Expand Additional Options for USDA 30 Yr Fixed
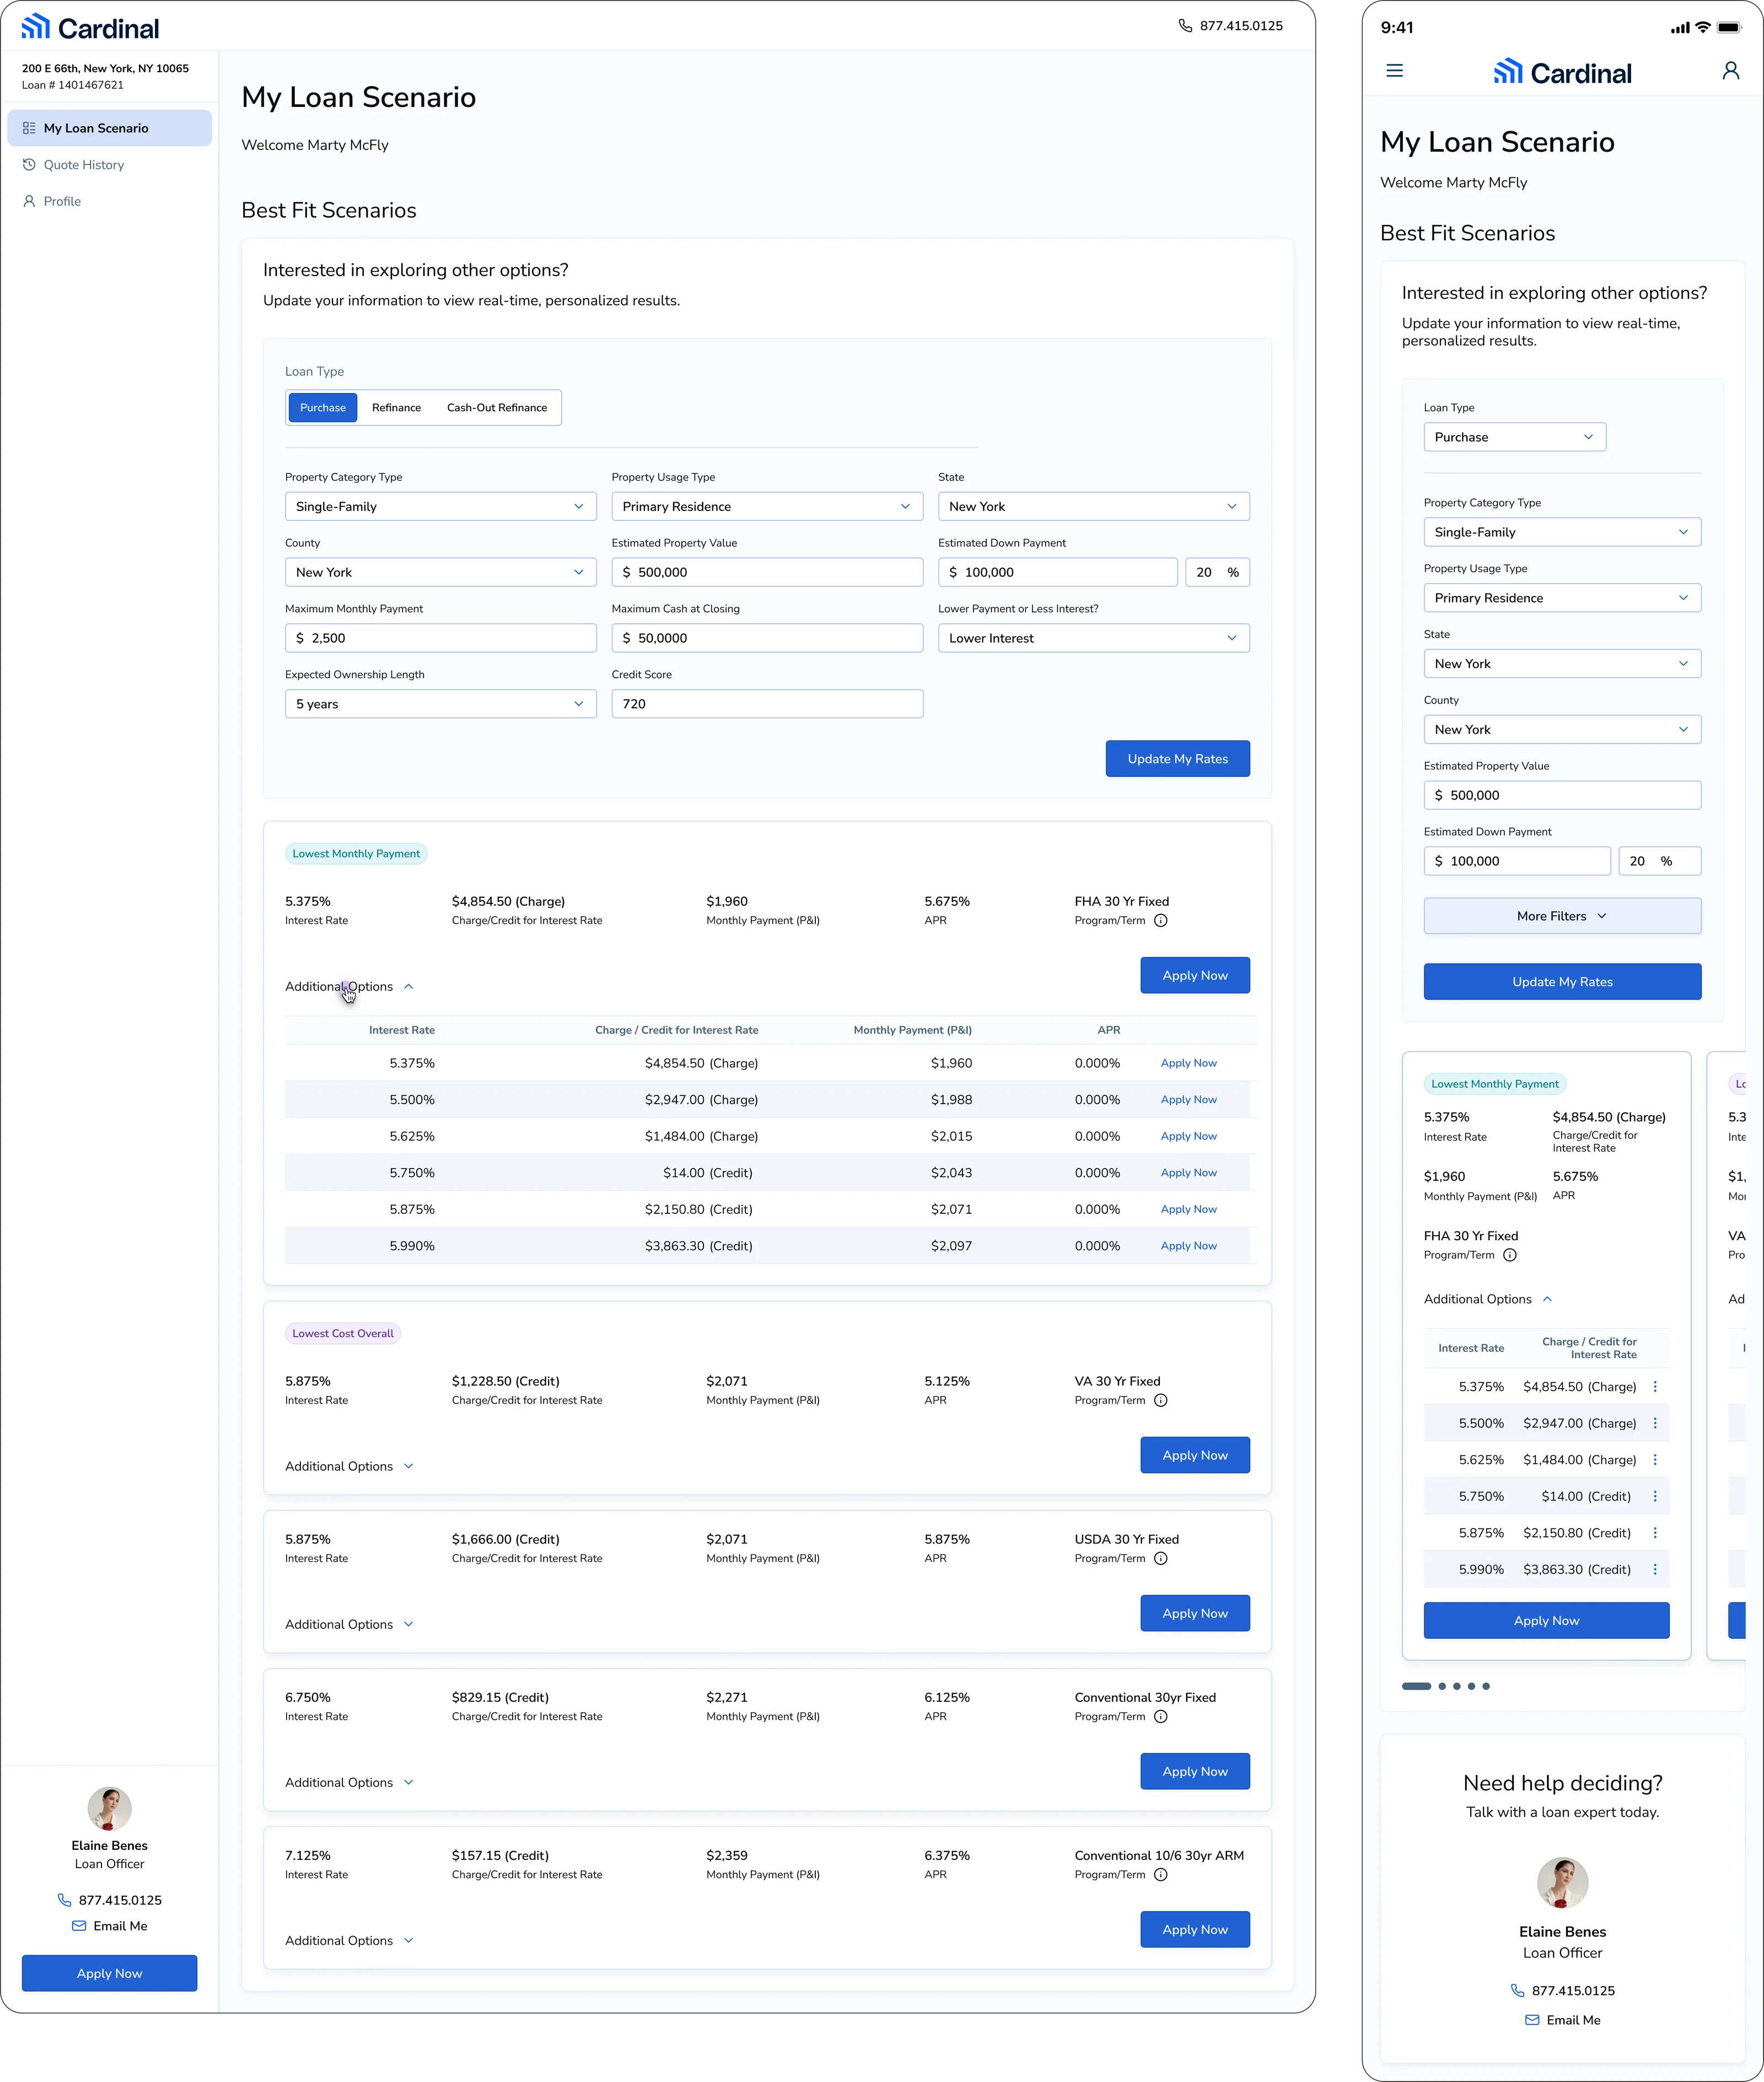The height and width of the screenshot is (2082, 1764). [x=349, y=1625]
